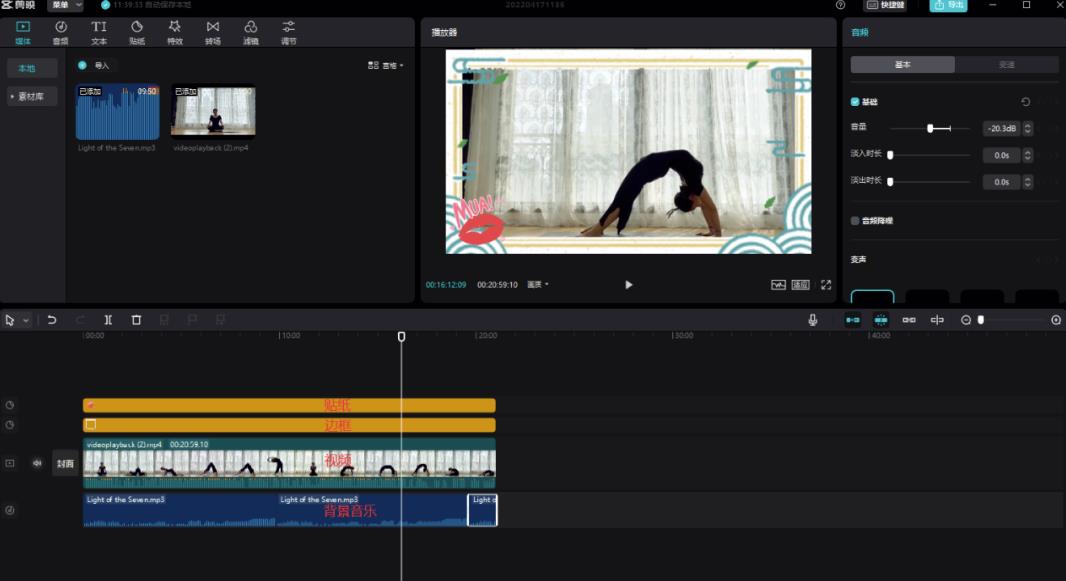
Task: Click the 音量 volume slider handle
Action: (x=930, y=128)
